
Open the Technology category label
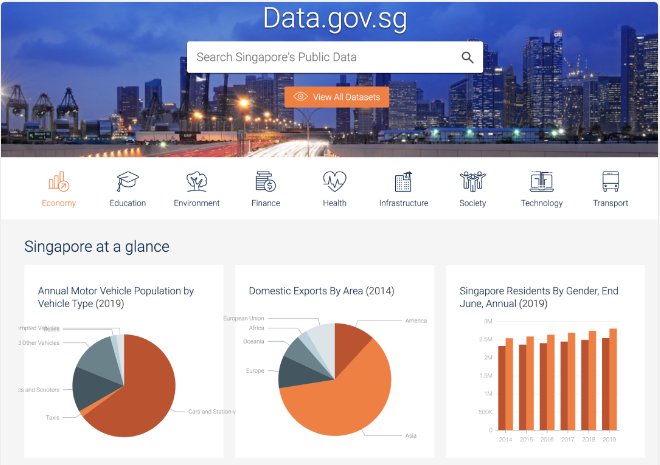[542, 203]
